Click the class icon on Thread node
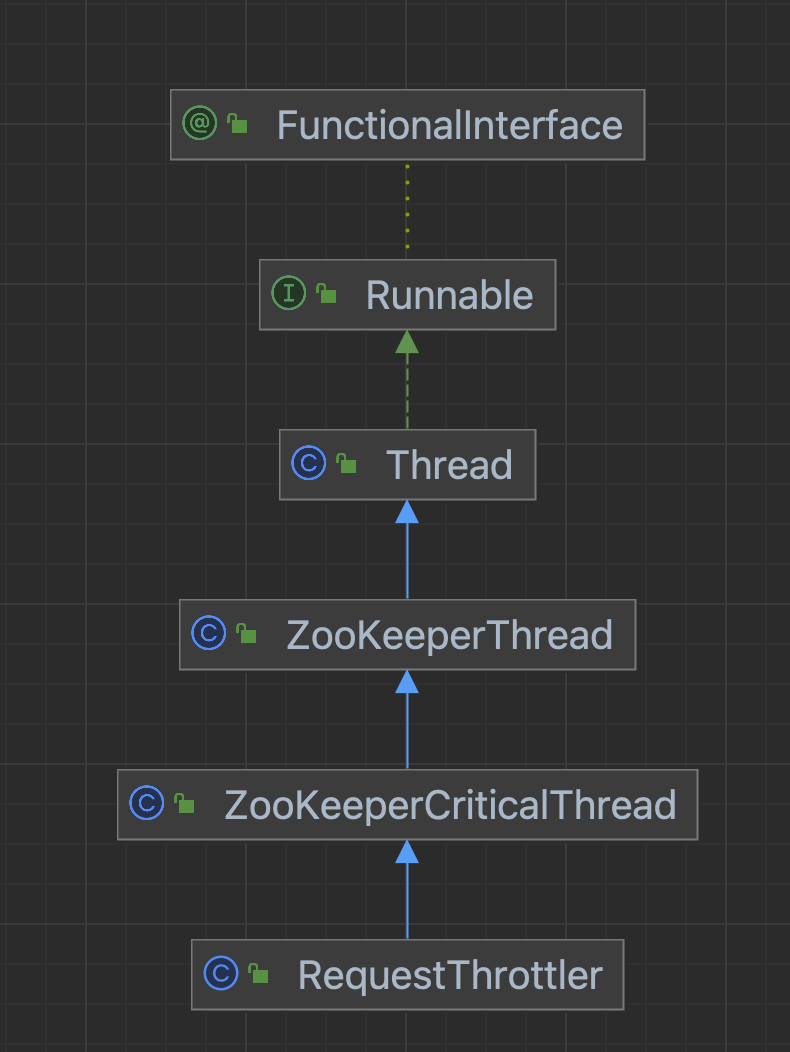 [308, 464]
